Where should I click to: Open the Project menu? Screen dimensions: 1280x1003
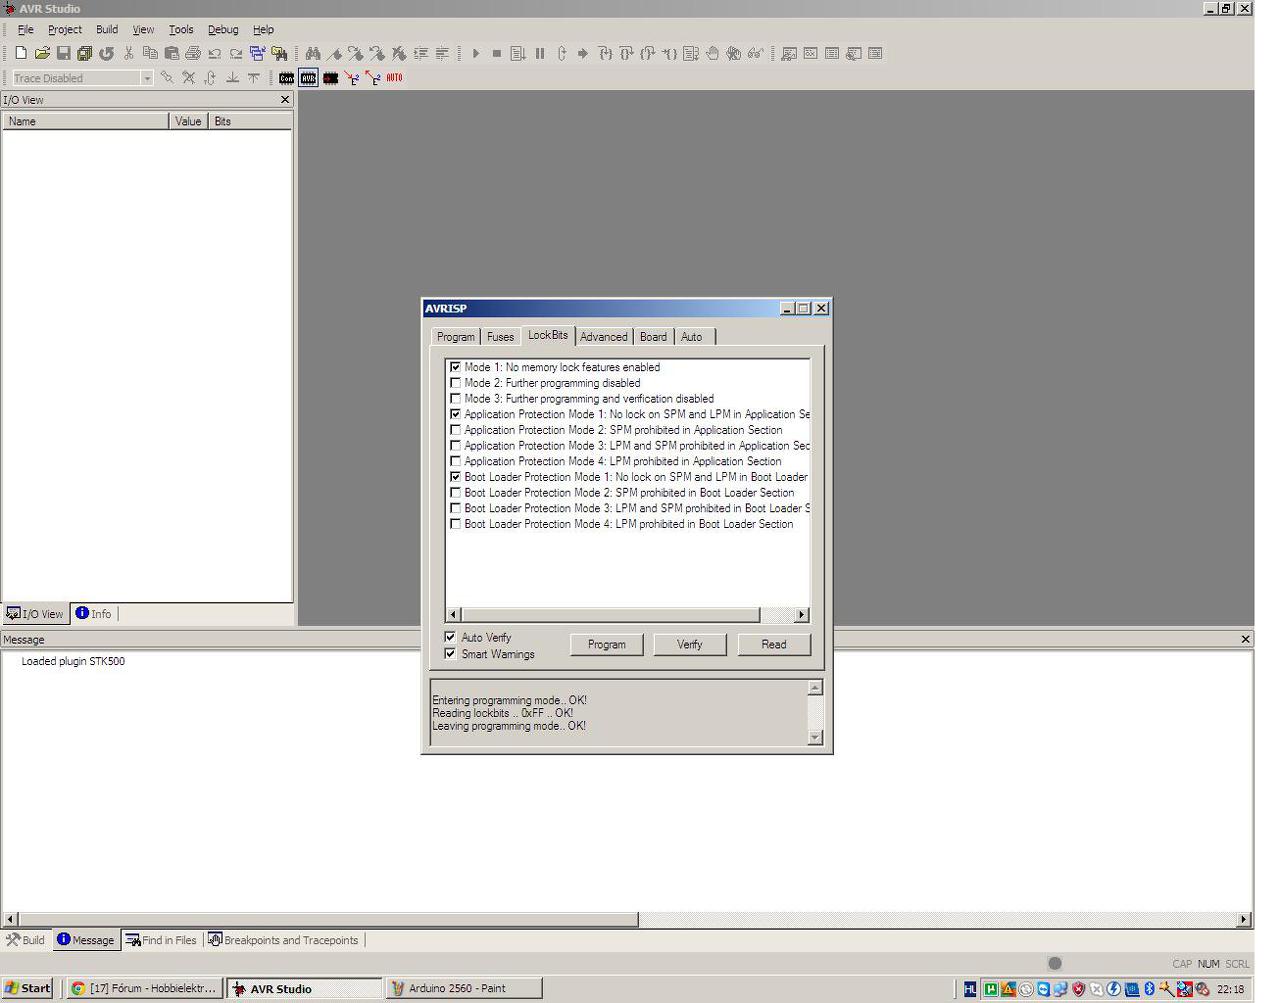point(65,30)
